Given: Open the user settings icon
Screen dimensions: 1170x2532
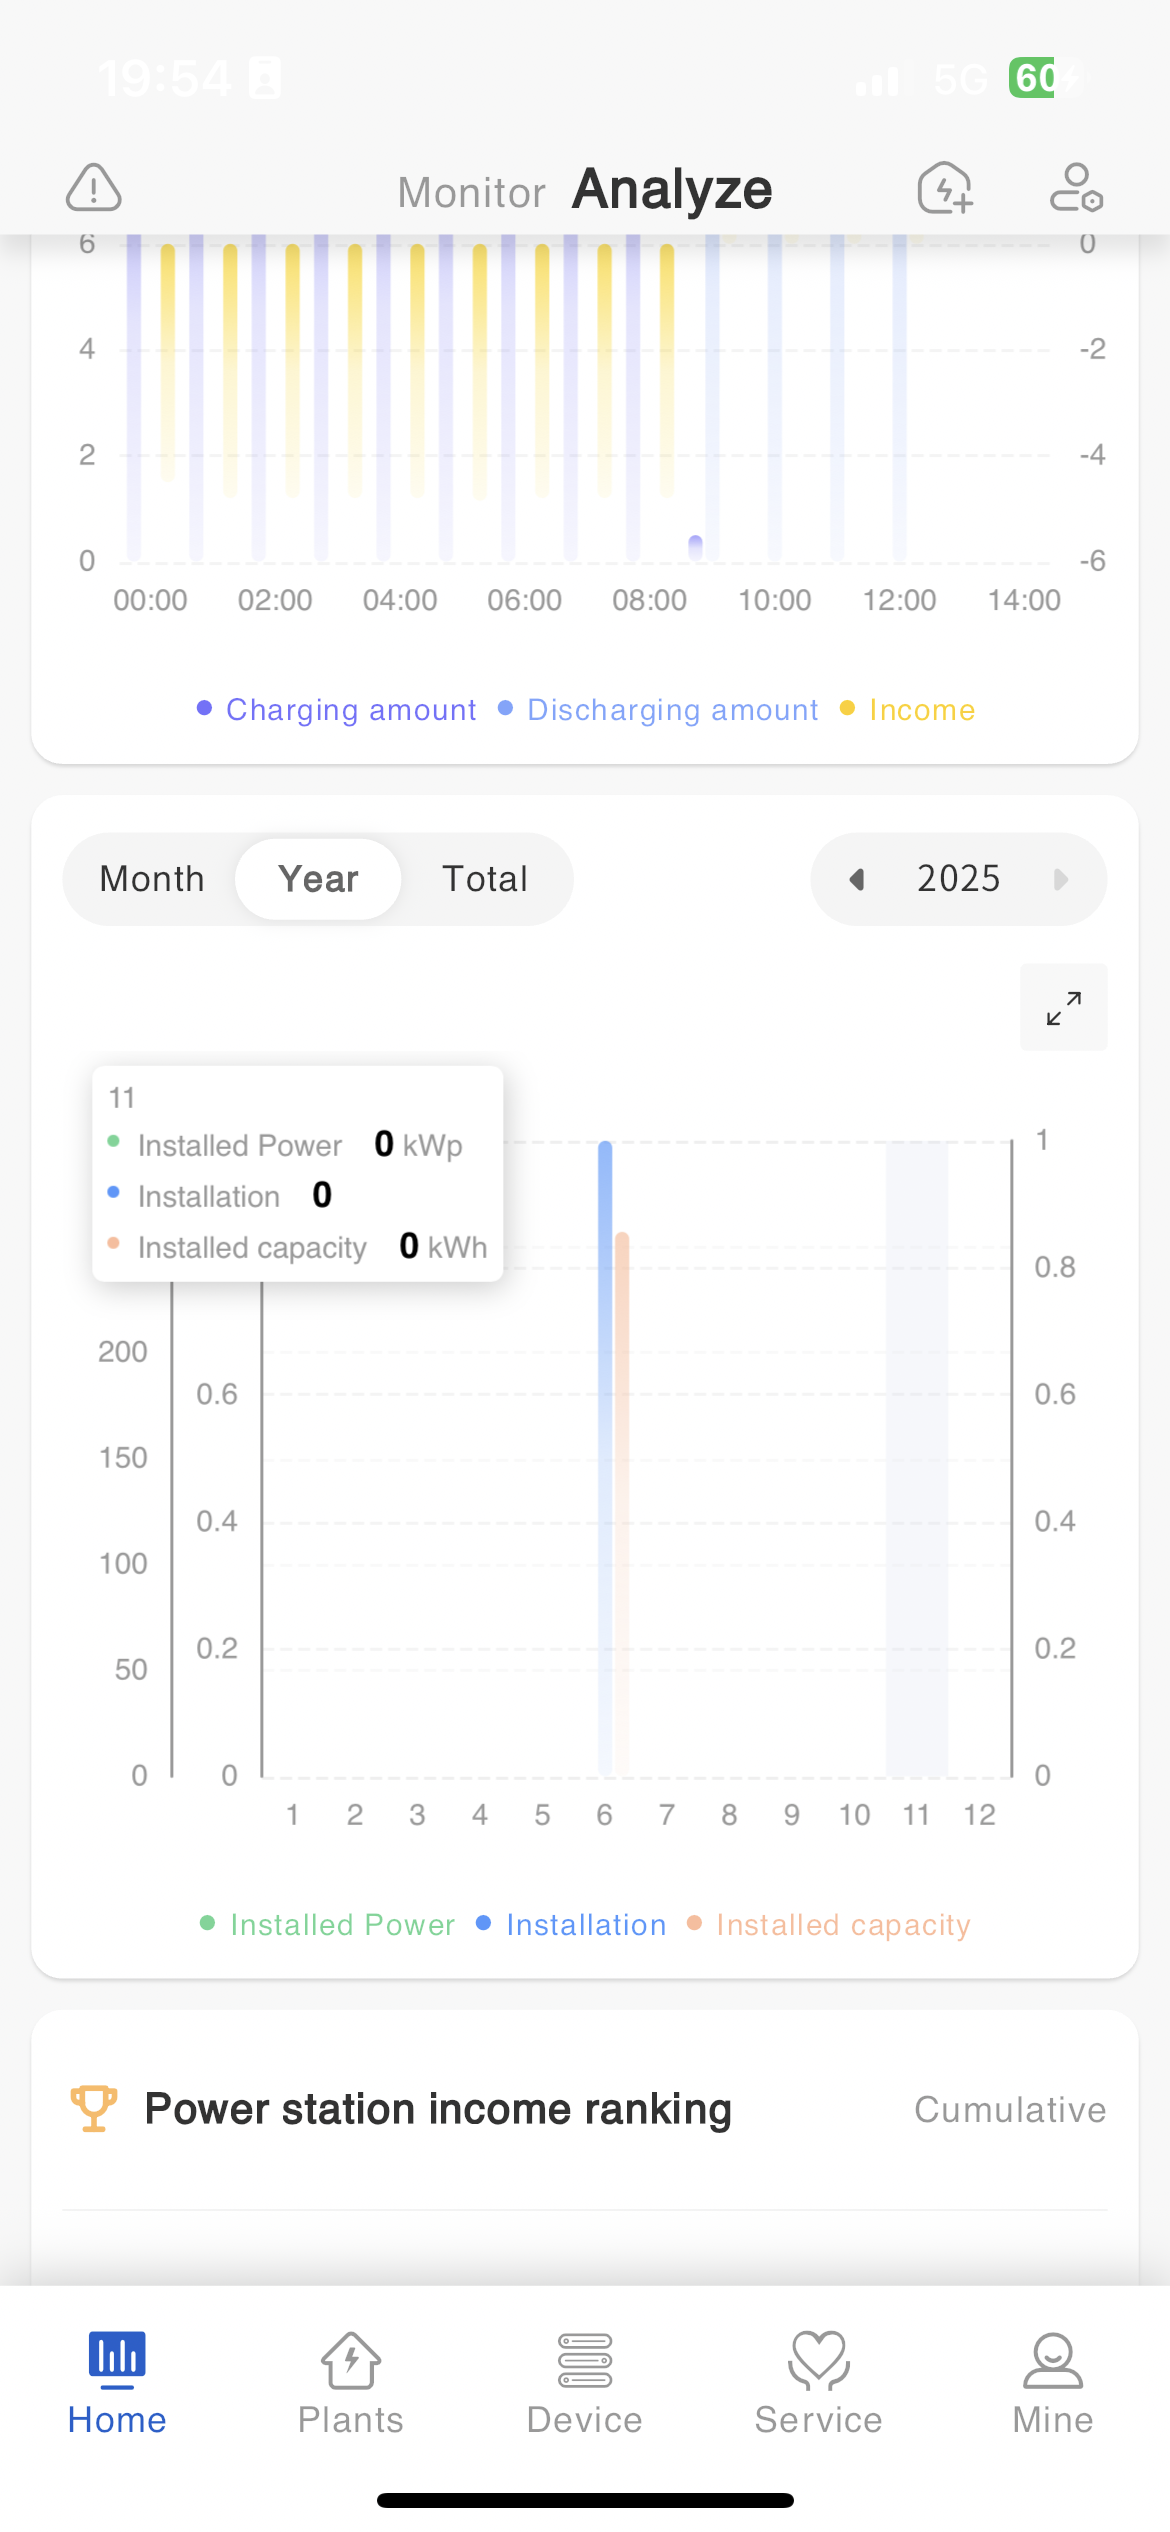Looking at the screenshot, I should [1076, 188].
